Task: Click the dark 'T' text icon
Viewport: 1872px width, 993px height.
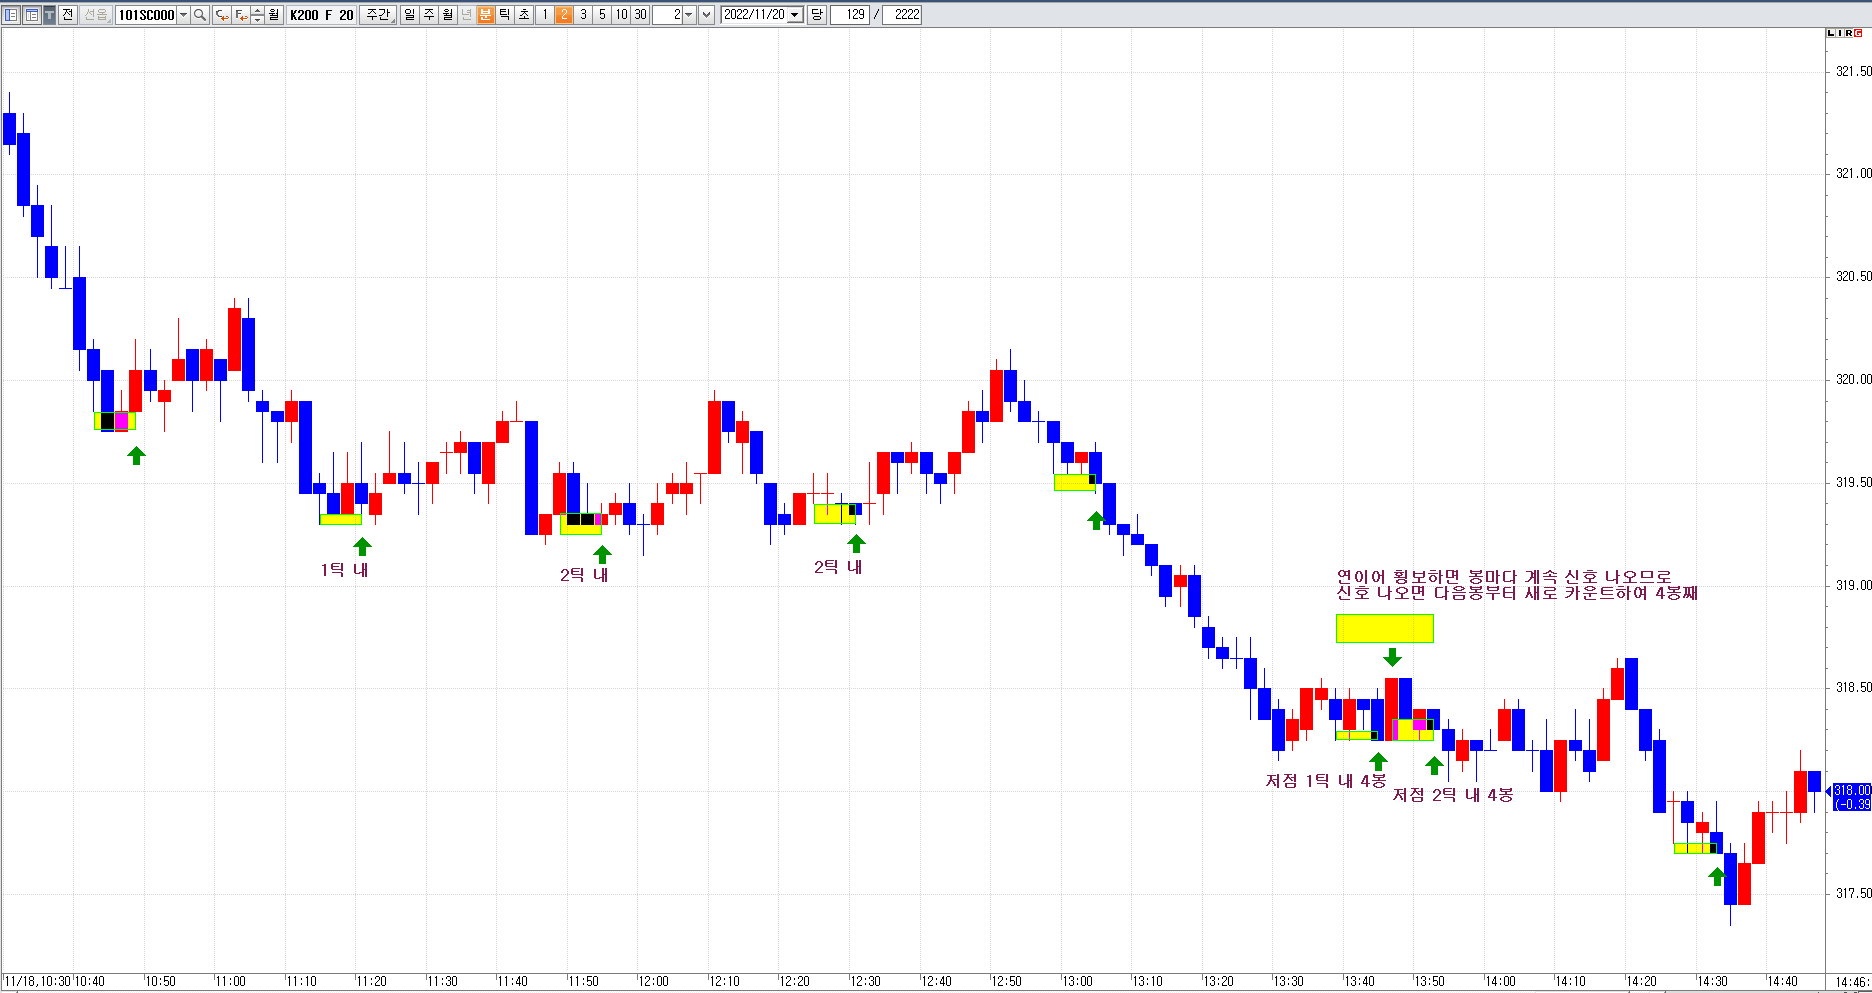Action: coord(49,15)
